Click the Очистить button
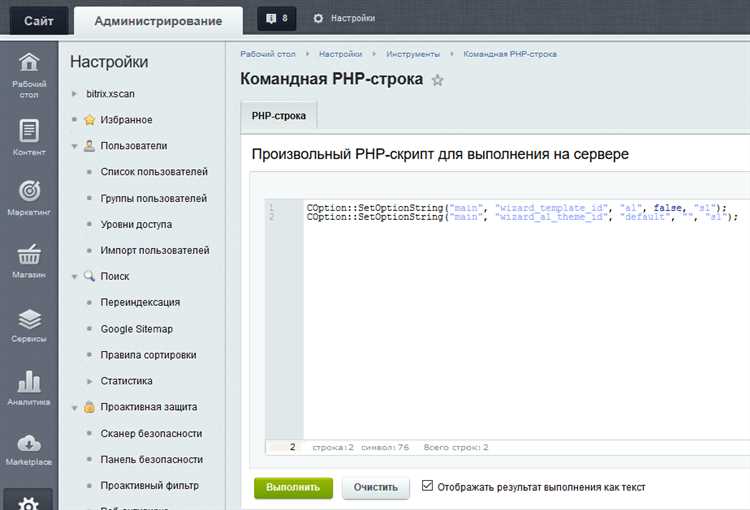This screenshot has width=750, height=510. click(375, 488)
